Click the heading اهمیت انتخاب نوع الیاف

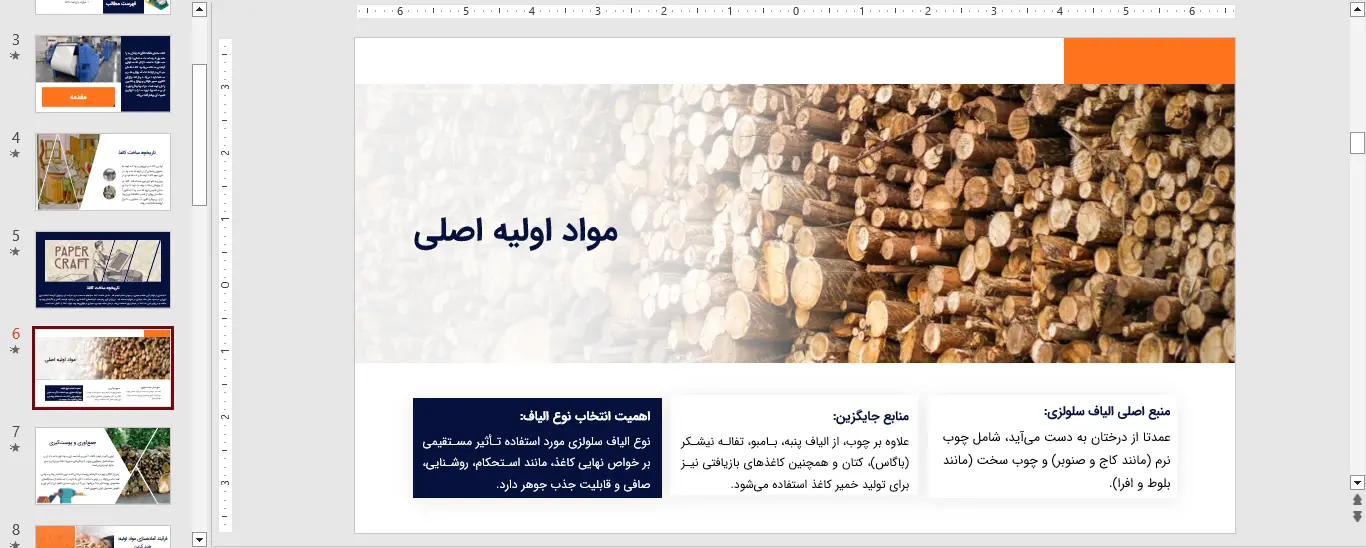(585, 415)
